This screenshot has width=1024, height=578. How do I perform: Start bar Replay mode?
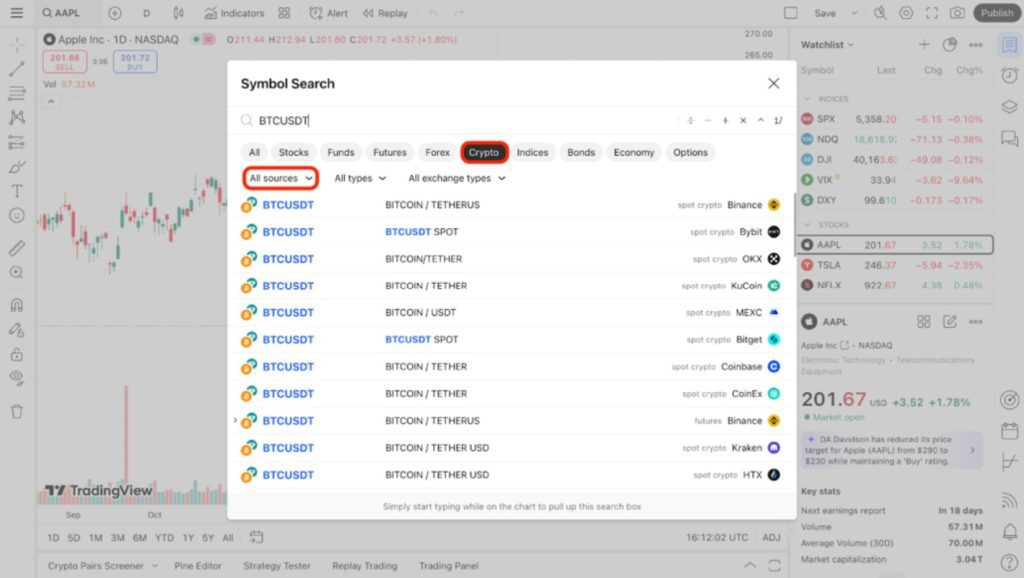(x=385, y=13)
